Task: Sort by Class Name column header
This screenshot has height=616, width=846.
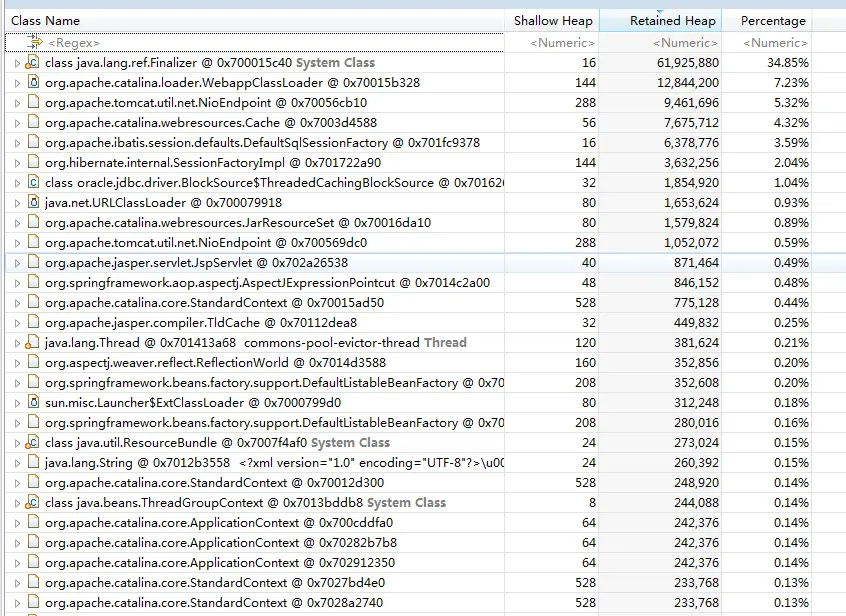Action: click(x=254, y=20)
